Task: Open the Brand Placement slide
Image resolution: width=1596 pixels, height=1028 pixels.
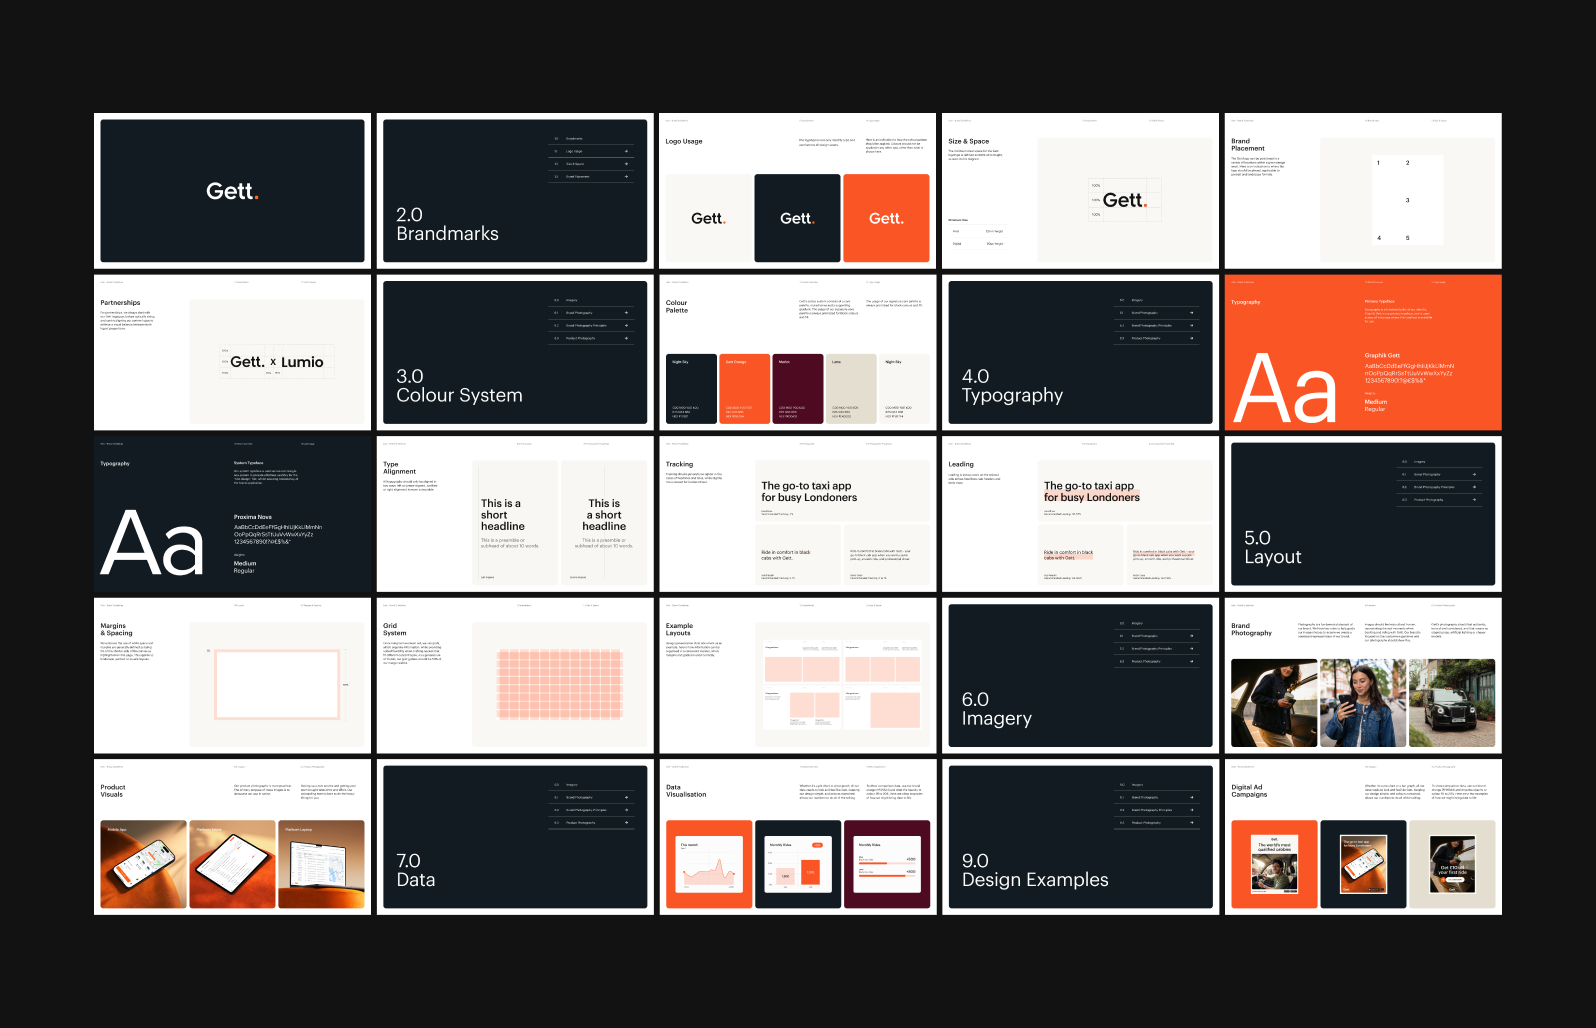Action: pyautogui.click(x=1363, y=191)
